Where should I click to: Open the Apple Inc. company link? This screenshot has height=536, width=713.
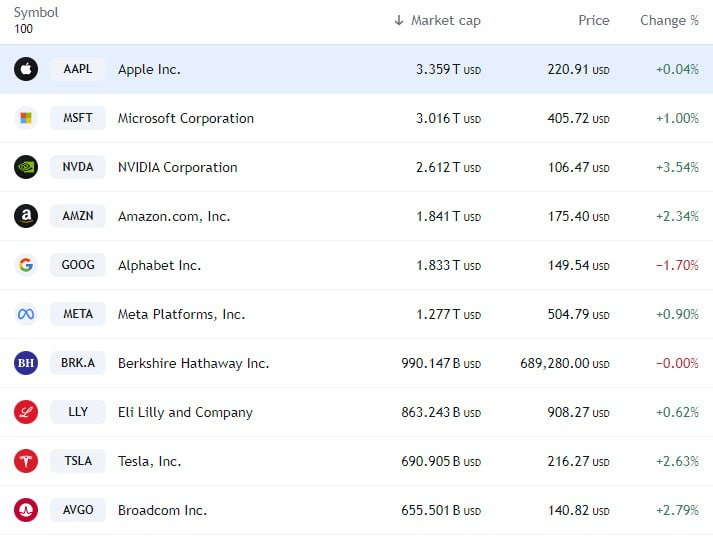coord(149,70)
